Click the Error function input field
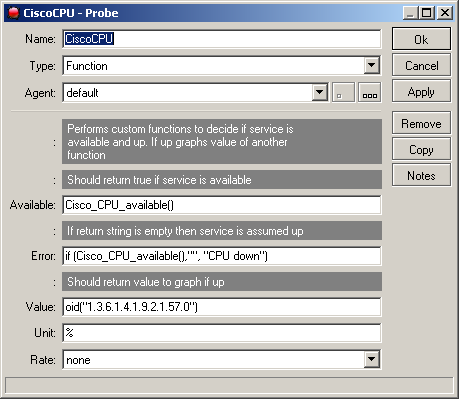The height and width of the screenshot is (399, 459). pos(222,256)
